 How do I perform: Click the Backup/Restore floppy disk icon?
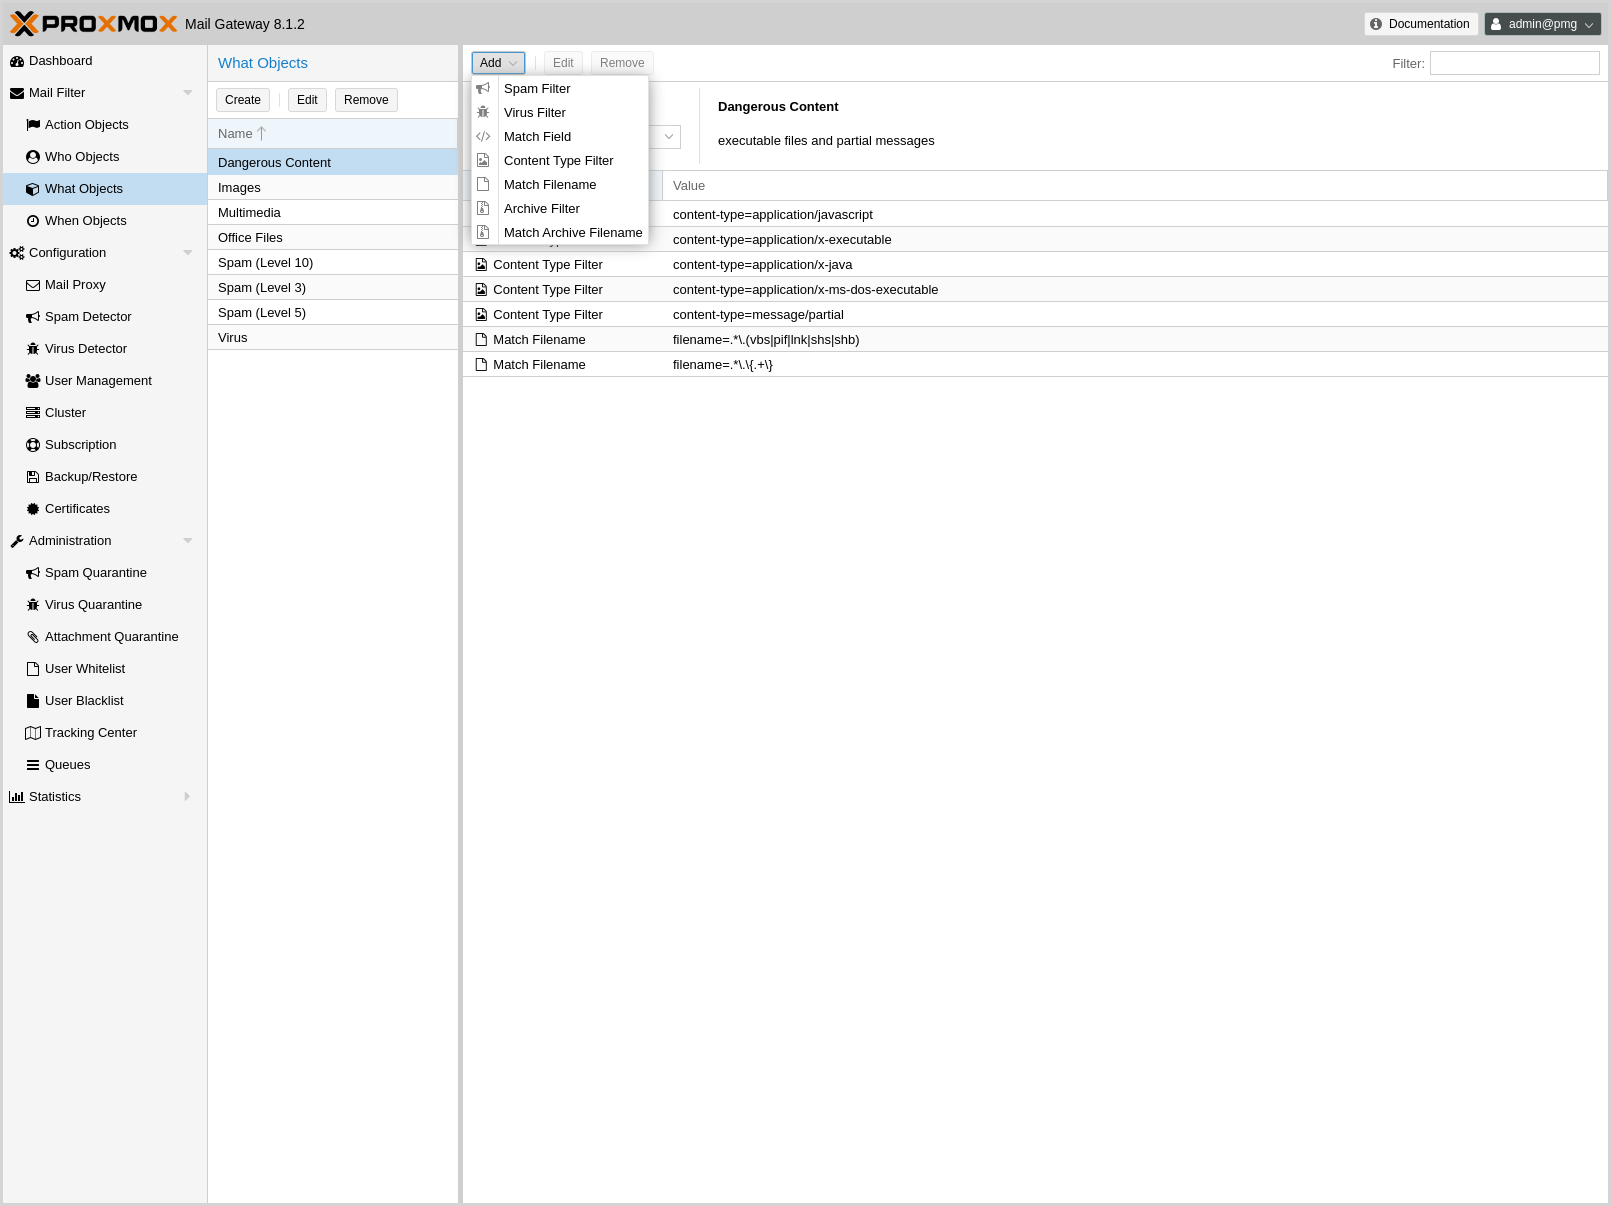coord(33,477)
